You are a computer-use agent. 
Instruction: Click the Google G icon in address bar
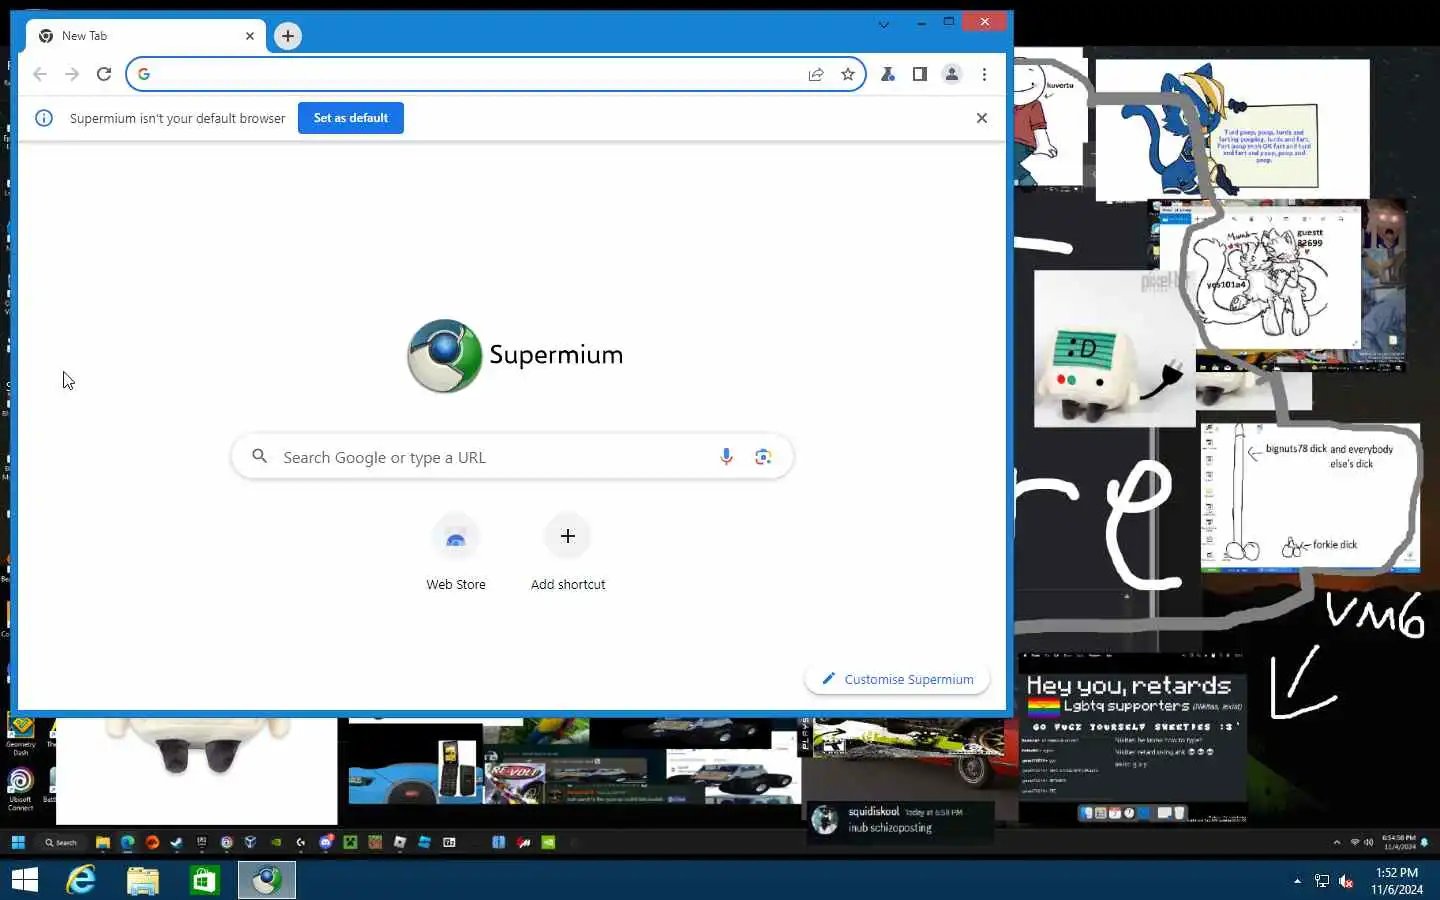pos(144,74)
